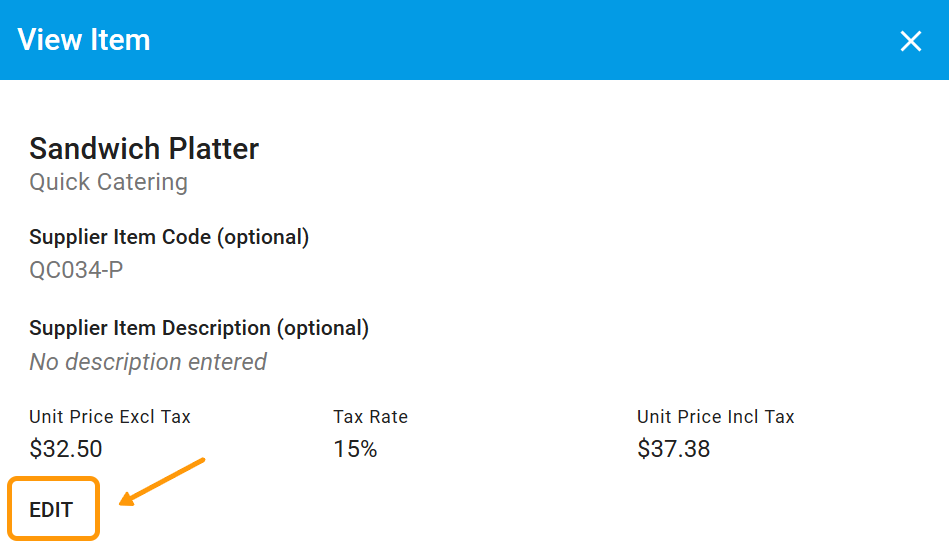Select the $32.50 price value

click(x=66, y=449)
